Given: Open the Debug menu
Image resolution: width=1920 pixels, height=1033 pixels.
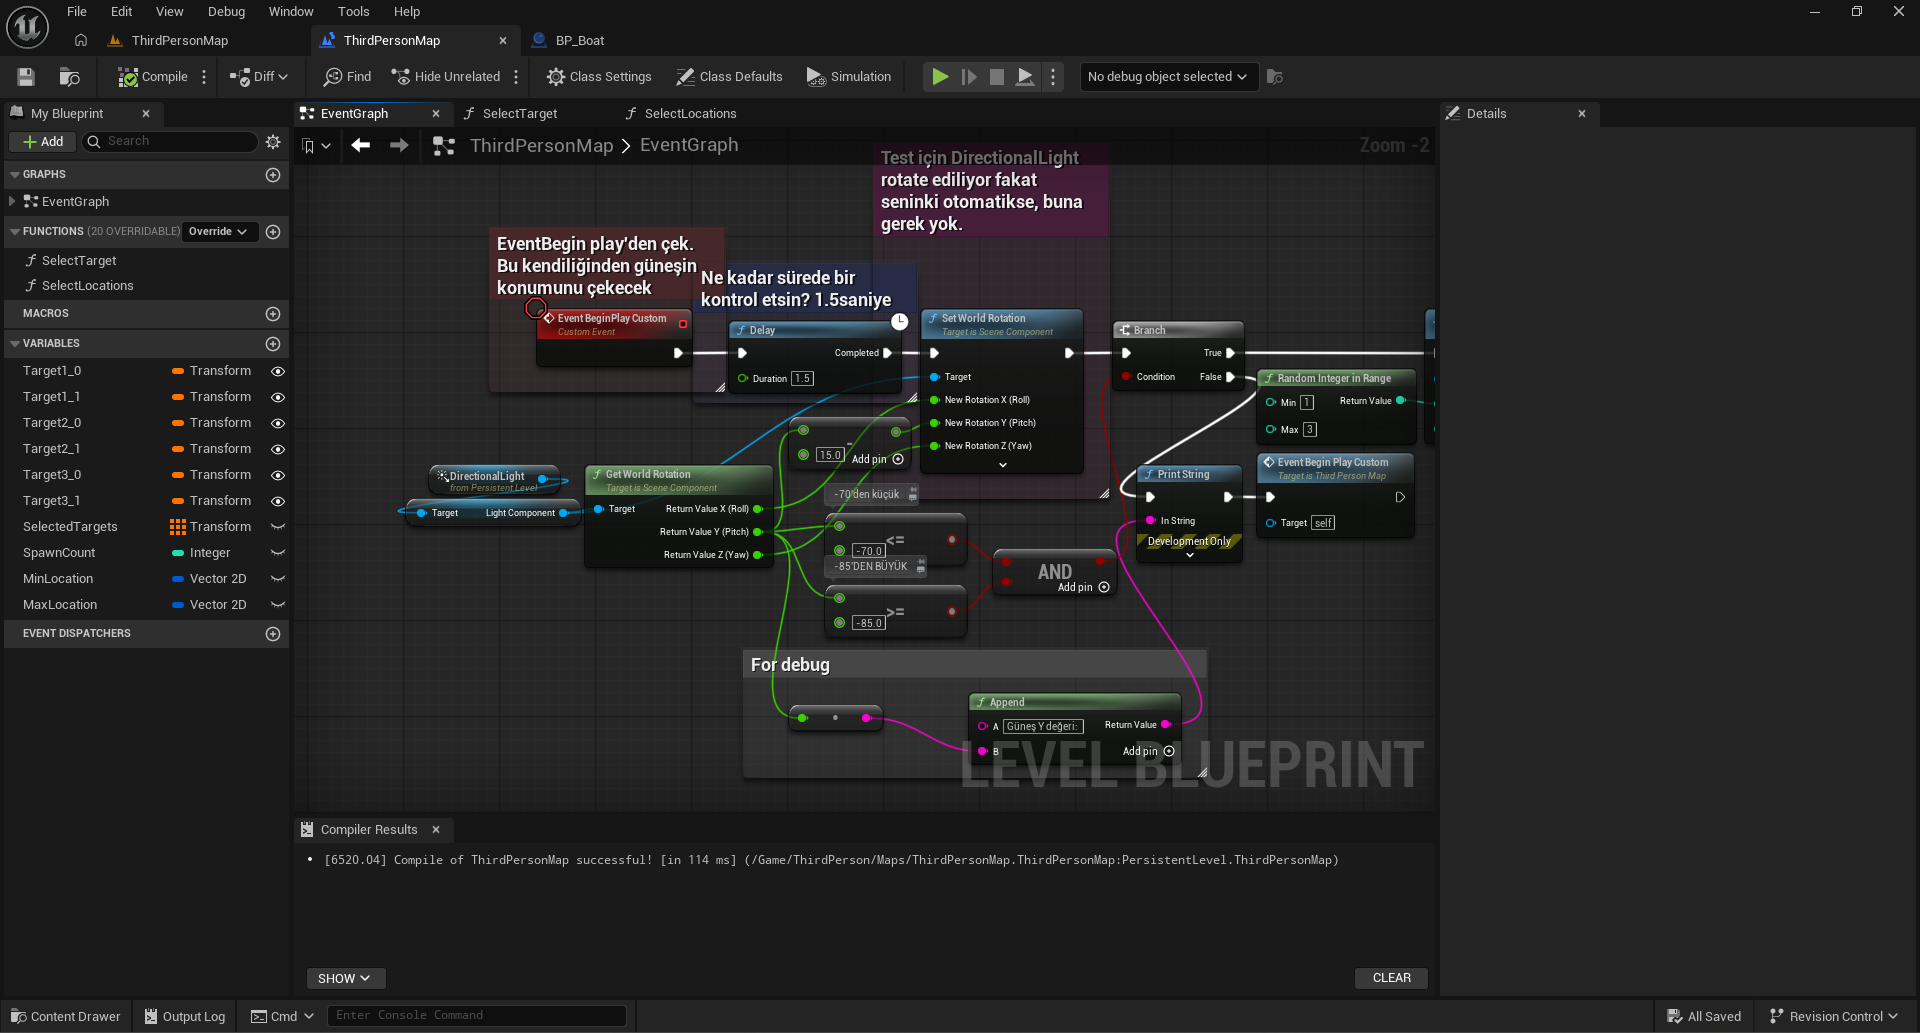Looking at the screenshot, I should pos(227,12).
